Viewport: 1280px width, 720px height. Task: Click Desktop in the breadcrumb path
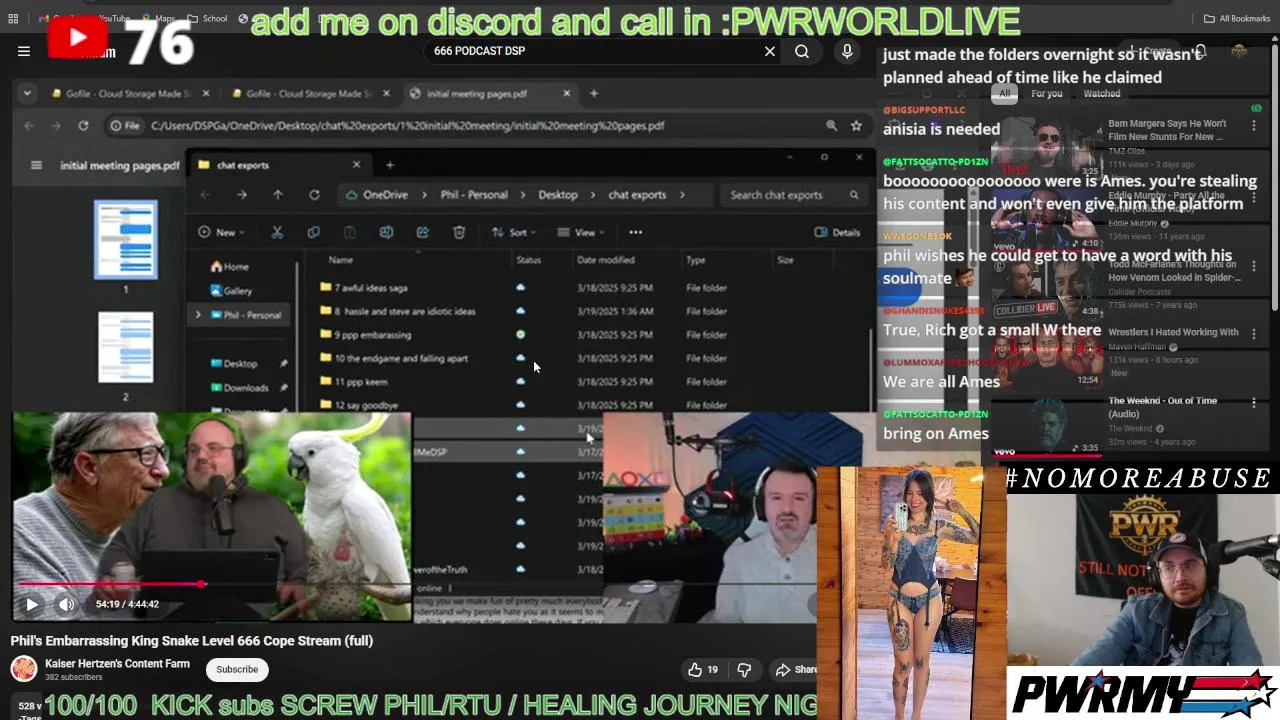558,195
